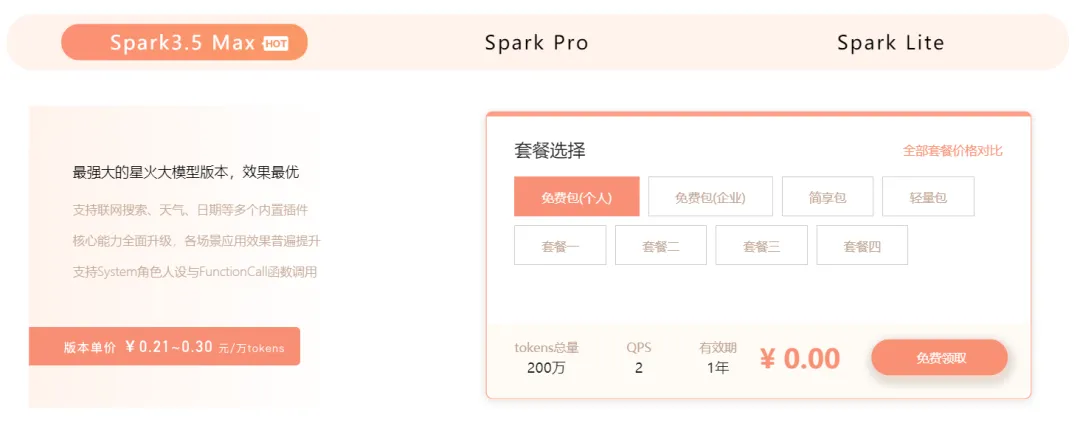Select the 套餐二 plan
This screenshot has height=423, width=1080.
(x=660, y=246)
